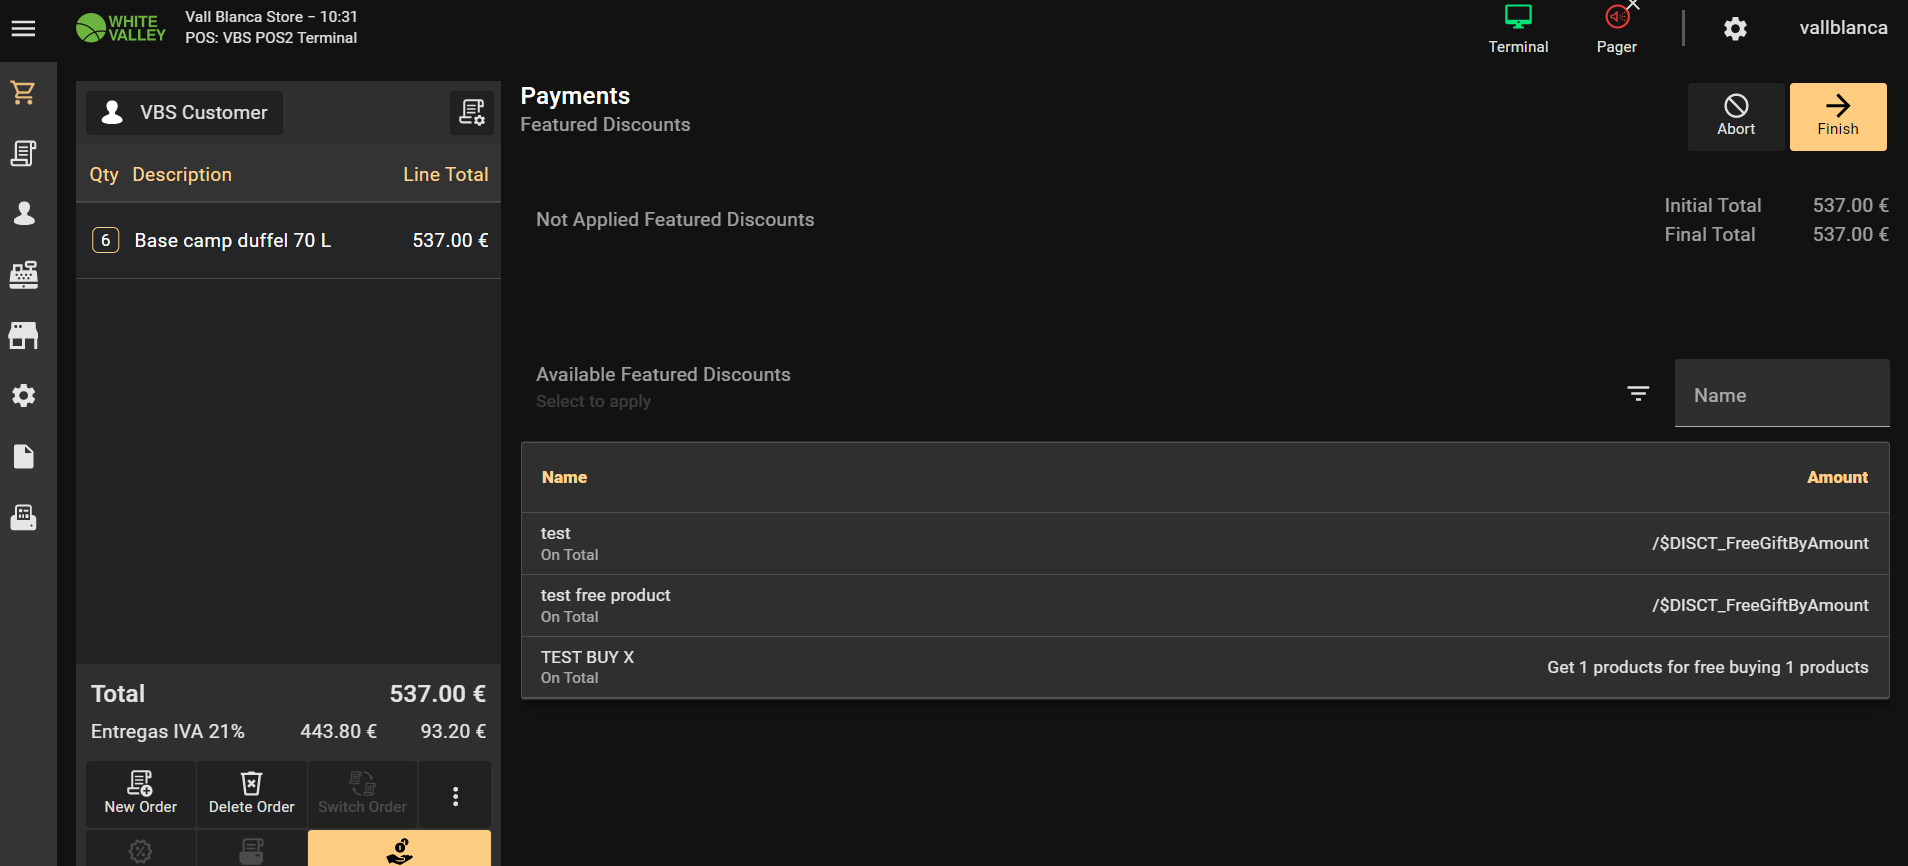
Task: Select the 'test free product' discount row
Action: (1204, 605)
